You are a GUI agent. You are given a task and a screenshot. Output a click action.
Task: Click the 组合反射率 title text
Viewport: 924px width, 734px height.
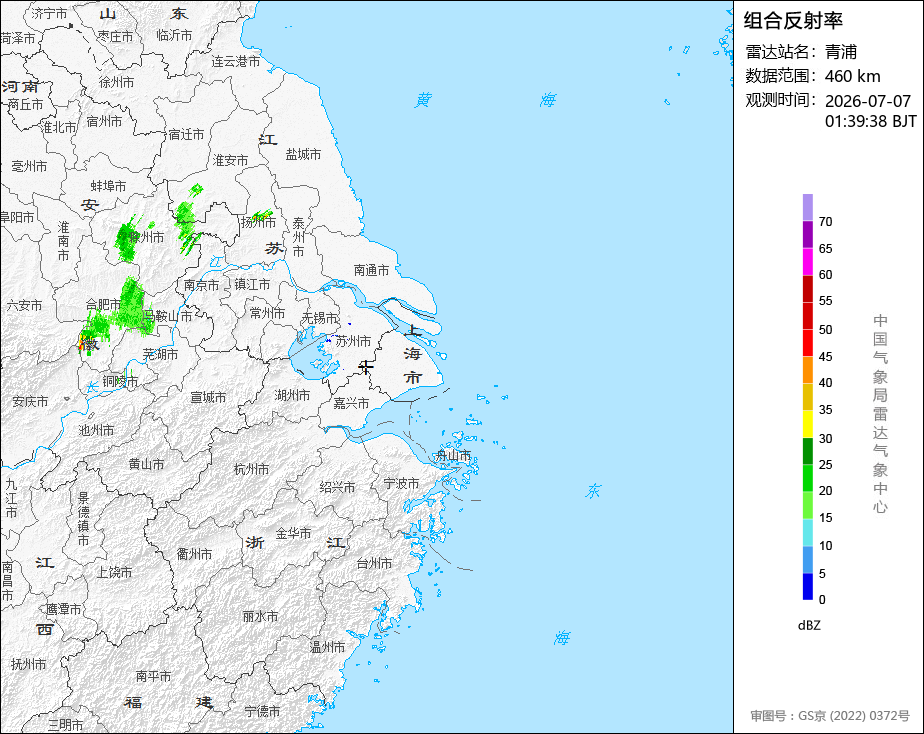point(793,21)
